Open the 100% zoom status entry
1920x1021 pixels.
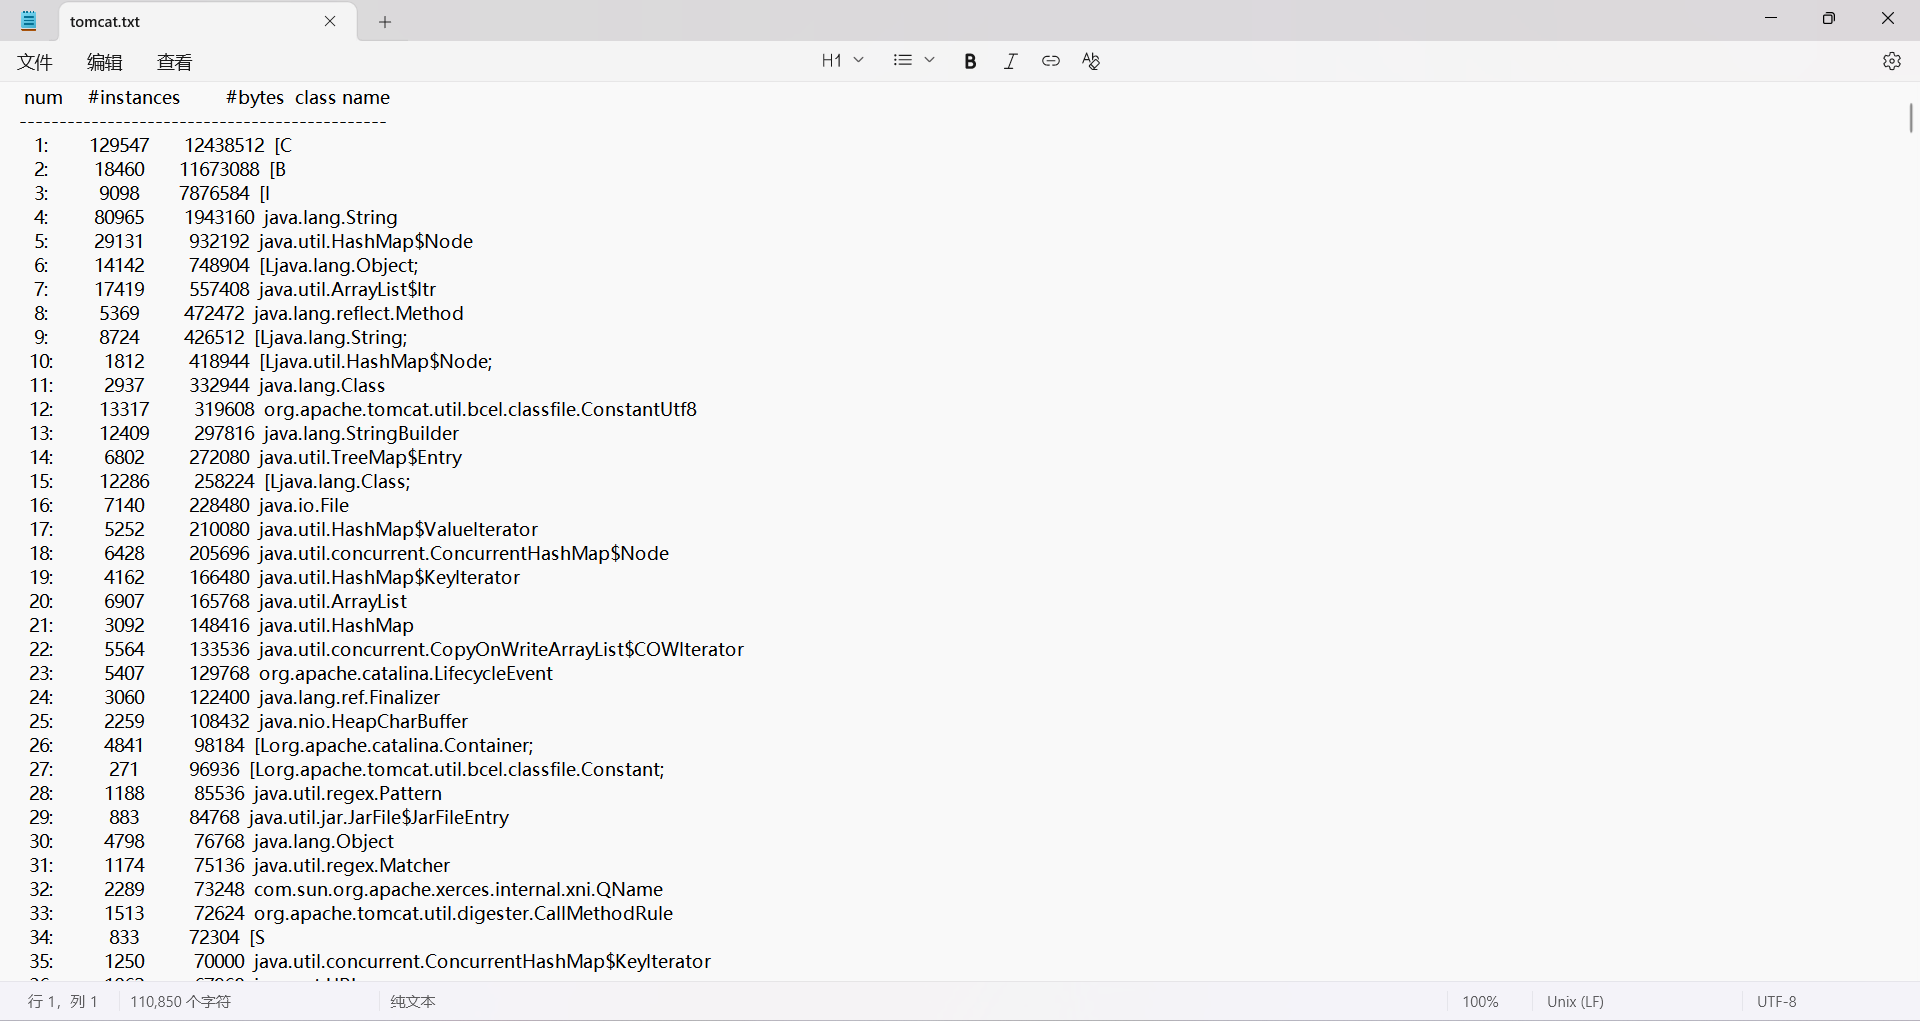point(1480,1001)
